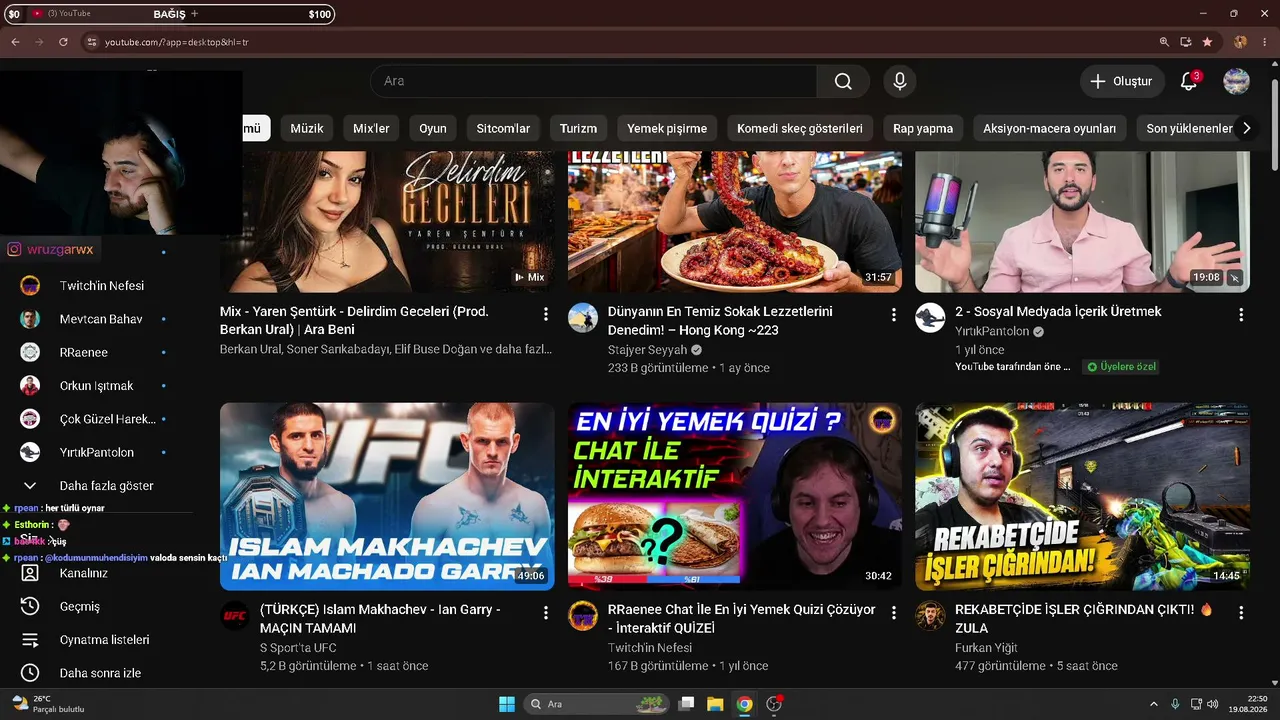Click the Windows taskbar search box
The width and height of the screenshot is (1280, 720).
point(597,704)
